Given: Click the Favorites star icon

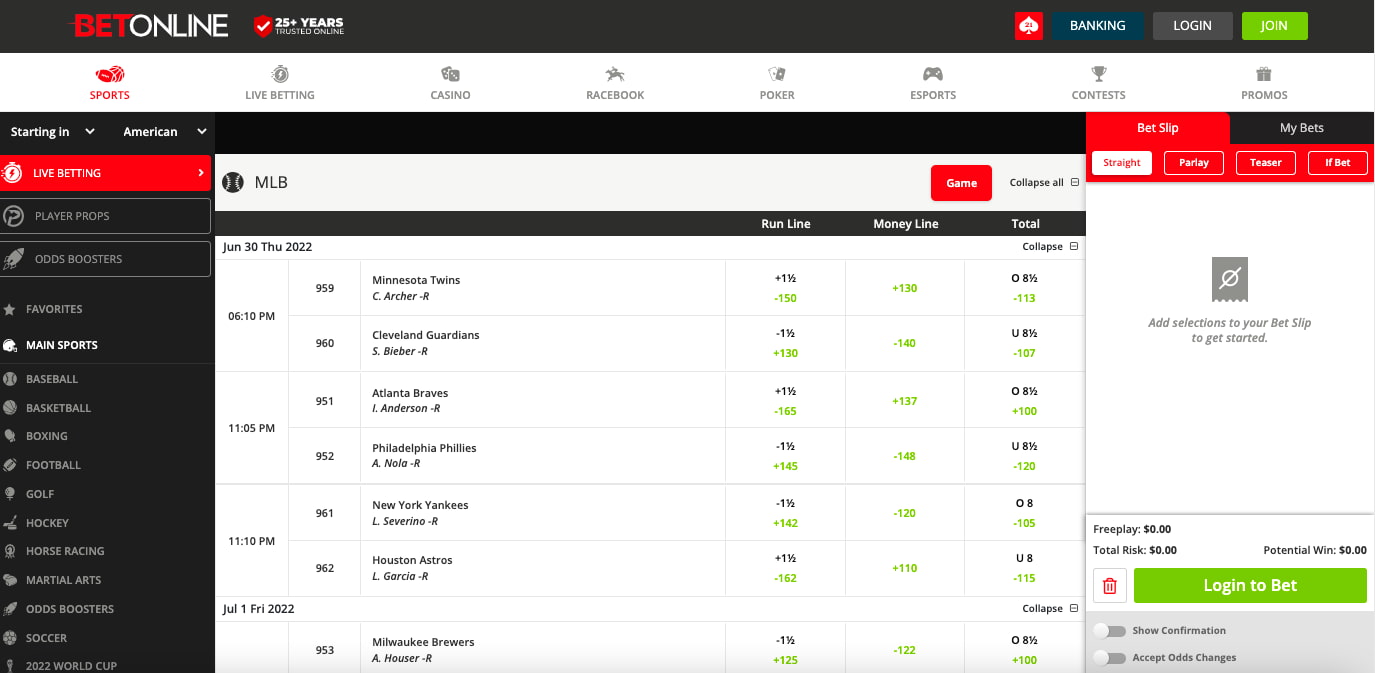Looking at the screenshot, I should (10, 310).
